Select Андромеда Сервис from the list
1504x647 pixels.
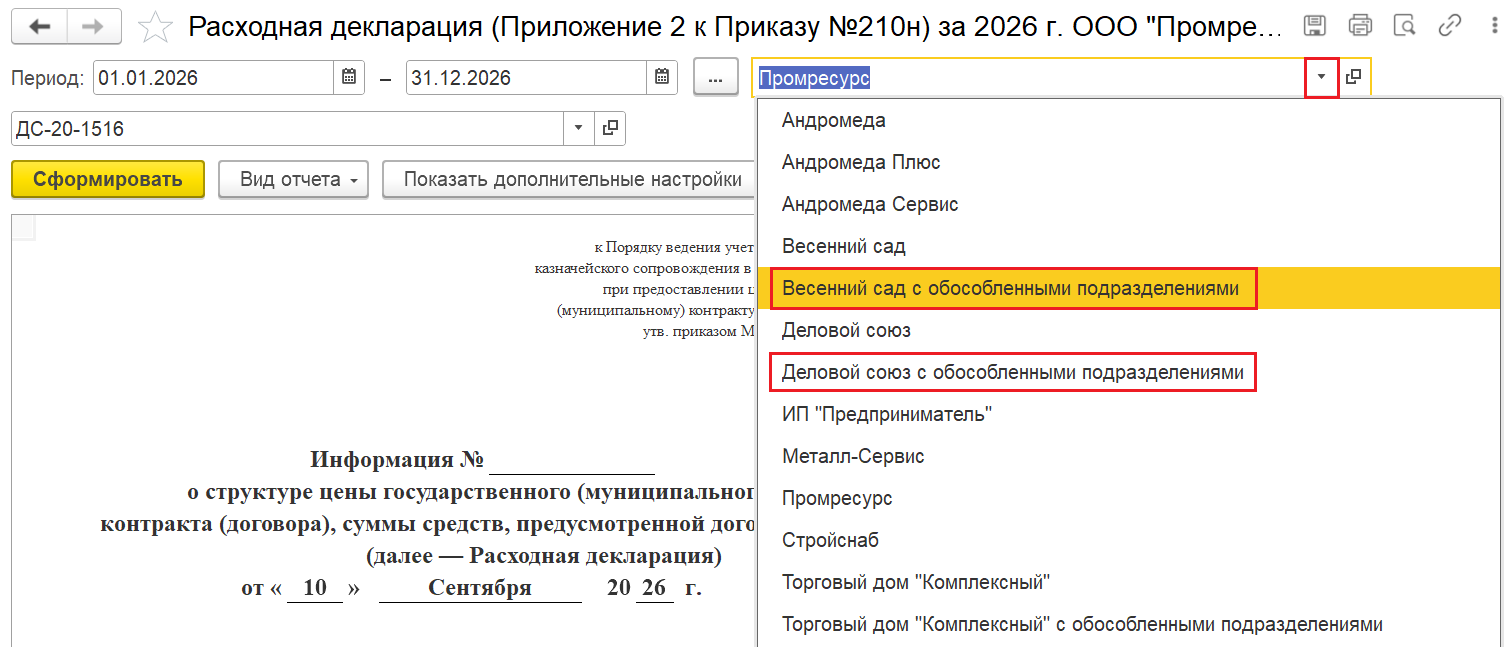pos(1127,204)
